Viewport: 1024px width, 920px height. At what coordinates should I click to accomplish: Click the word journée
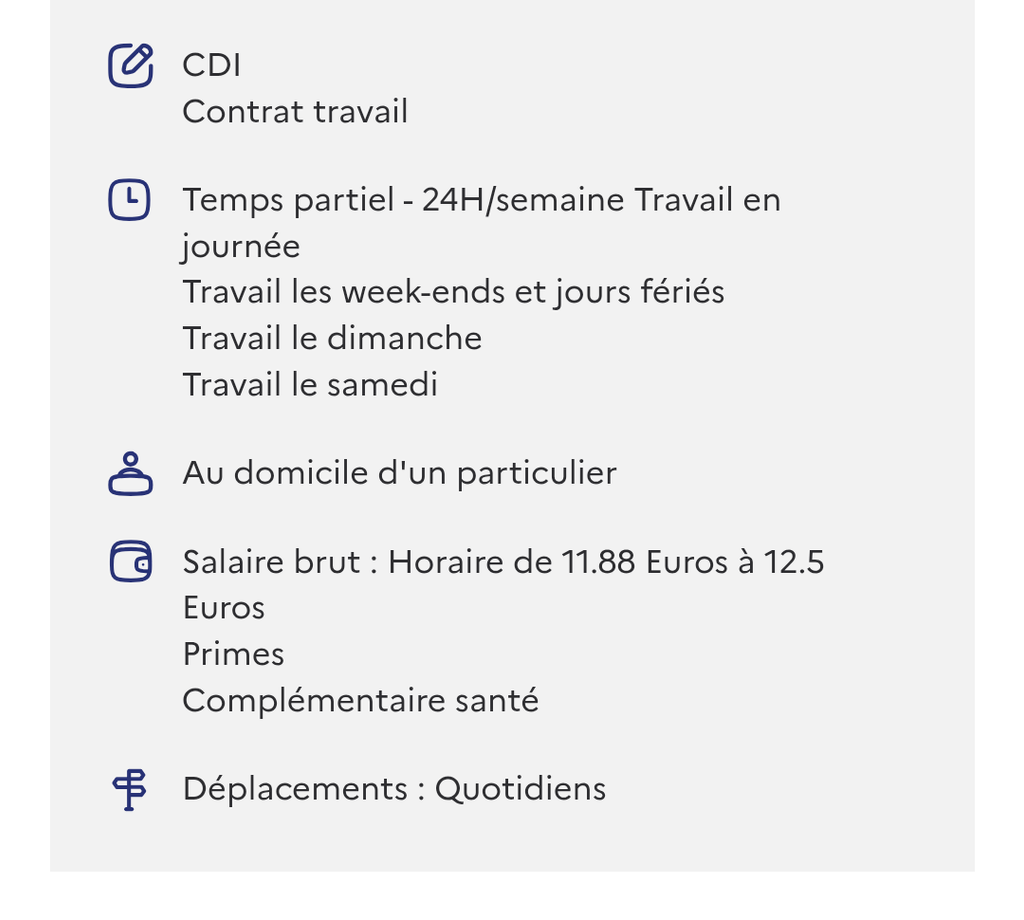click(x=241, y=246)
